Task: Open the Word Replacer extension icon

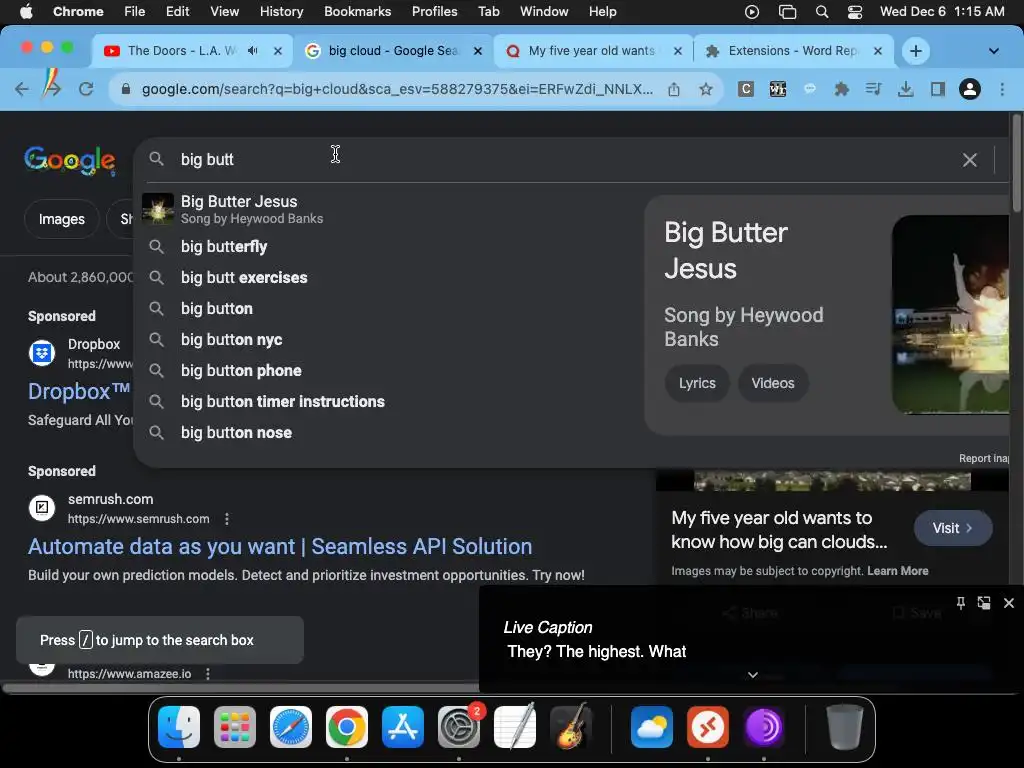Action: coord(778,89)
